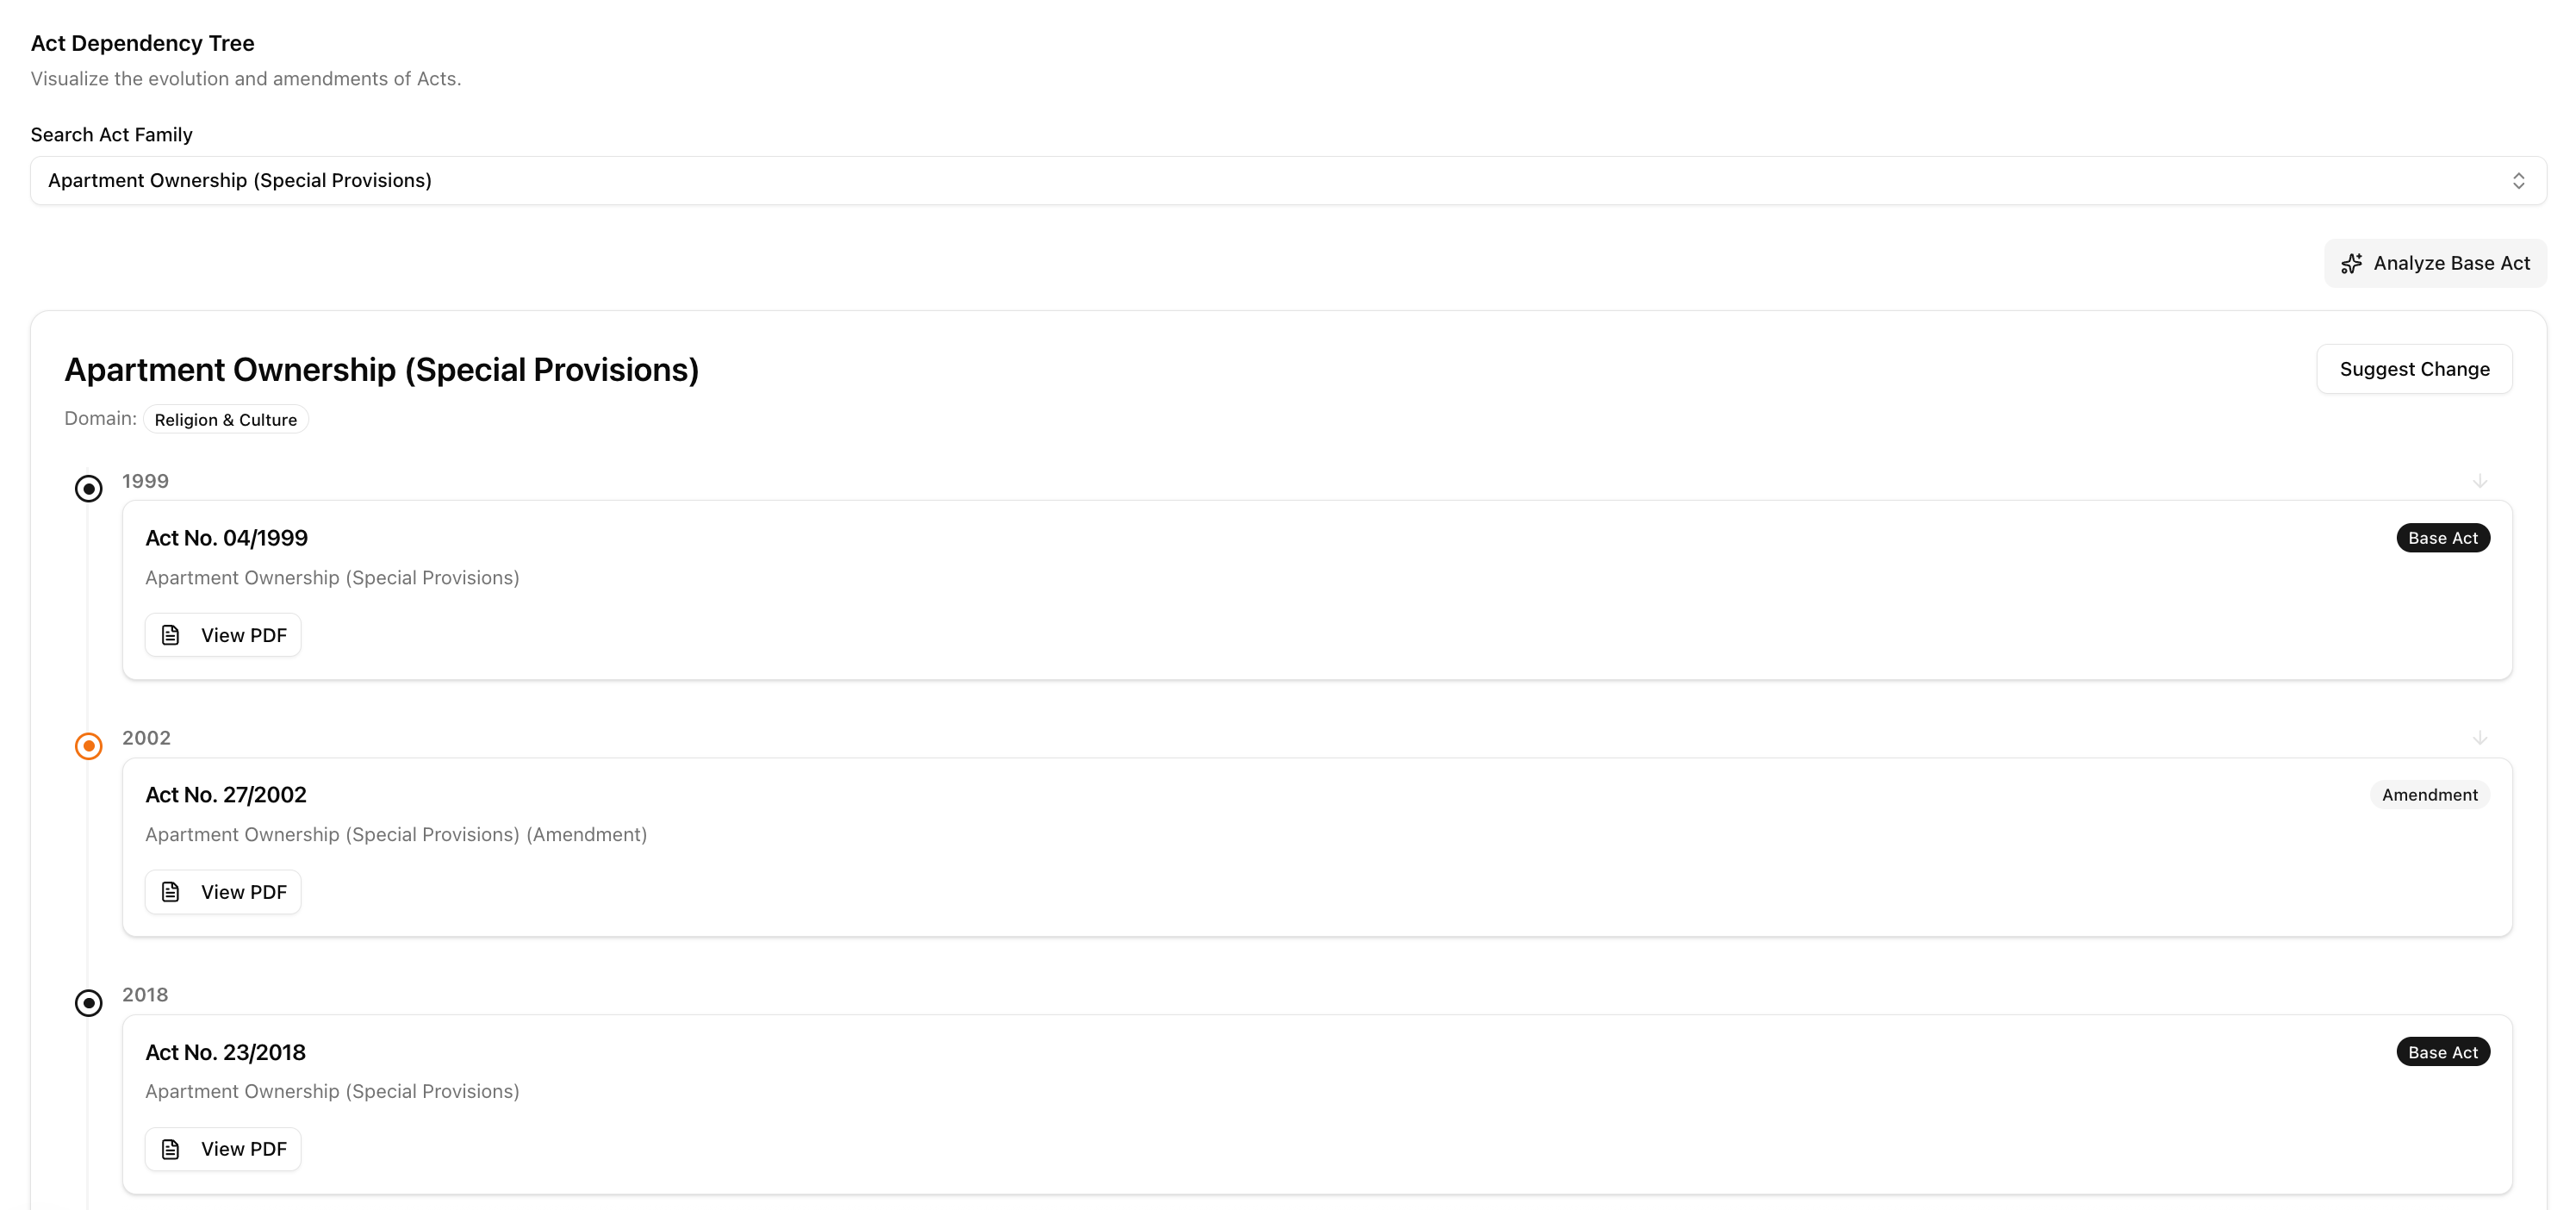The width and height of the screenshot is (2576, 1210).
Task: Click the Suggest Change button
Action: (2414, 369)
